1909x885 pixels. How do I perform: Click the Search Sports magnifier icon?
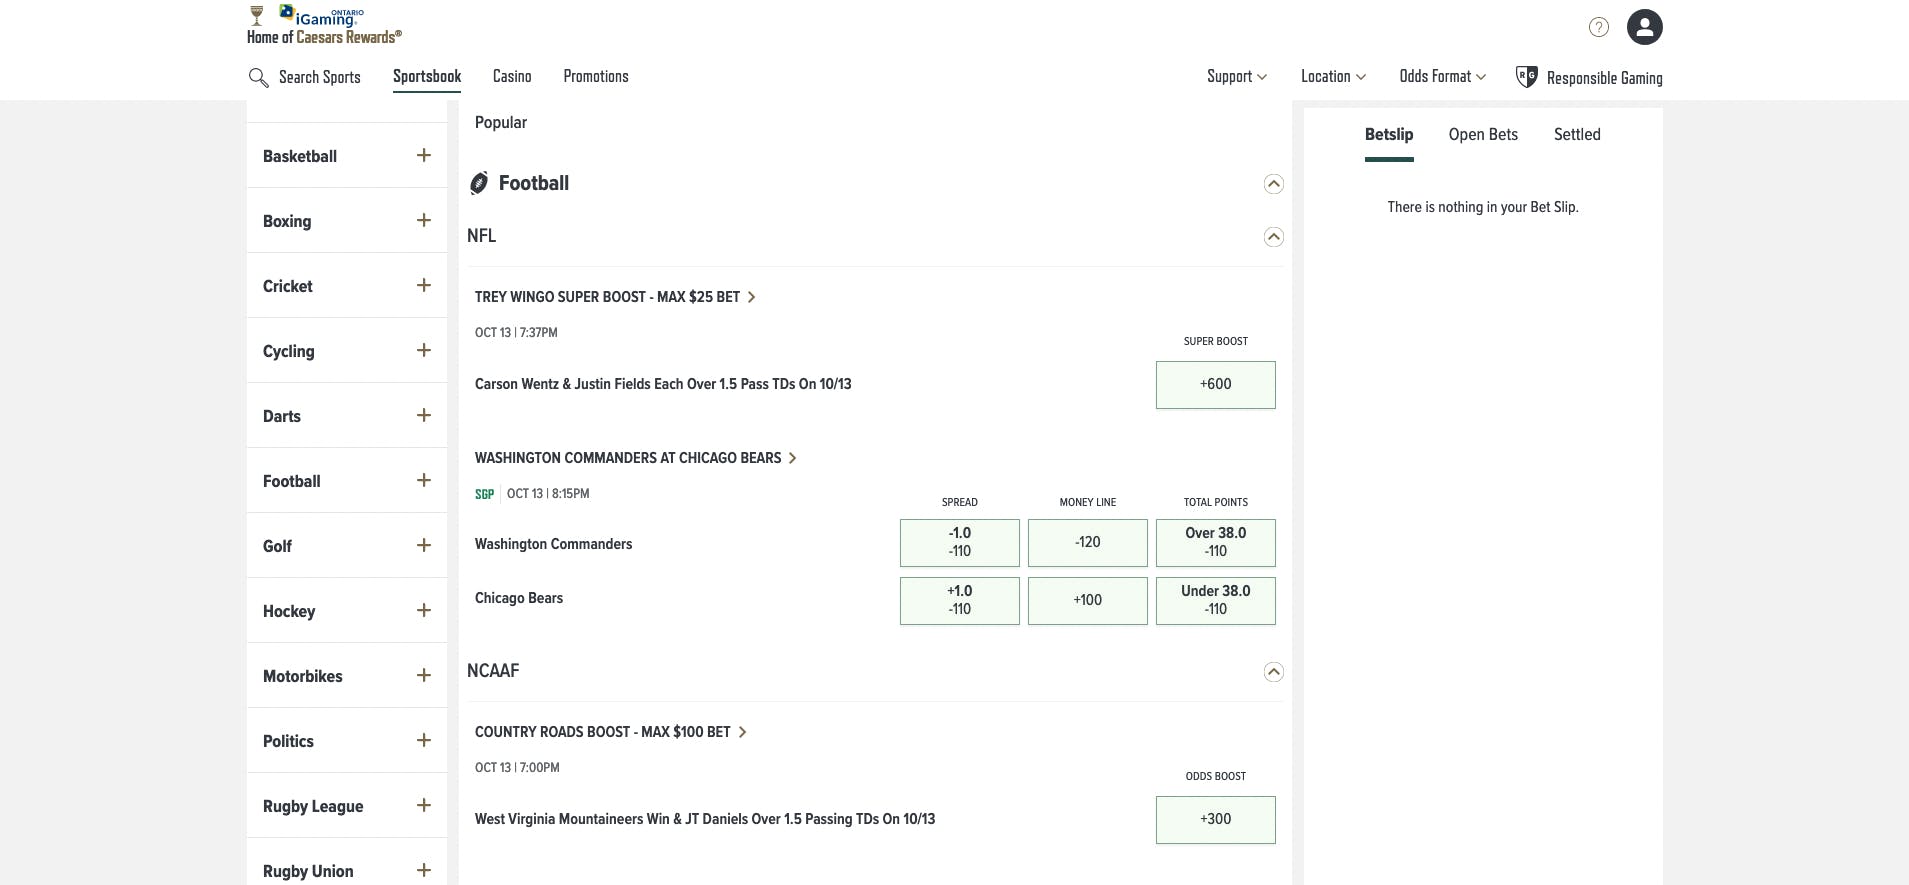click(258, 77)
